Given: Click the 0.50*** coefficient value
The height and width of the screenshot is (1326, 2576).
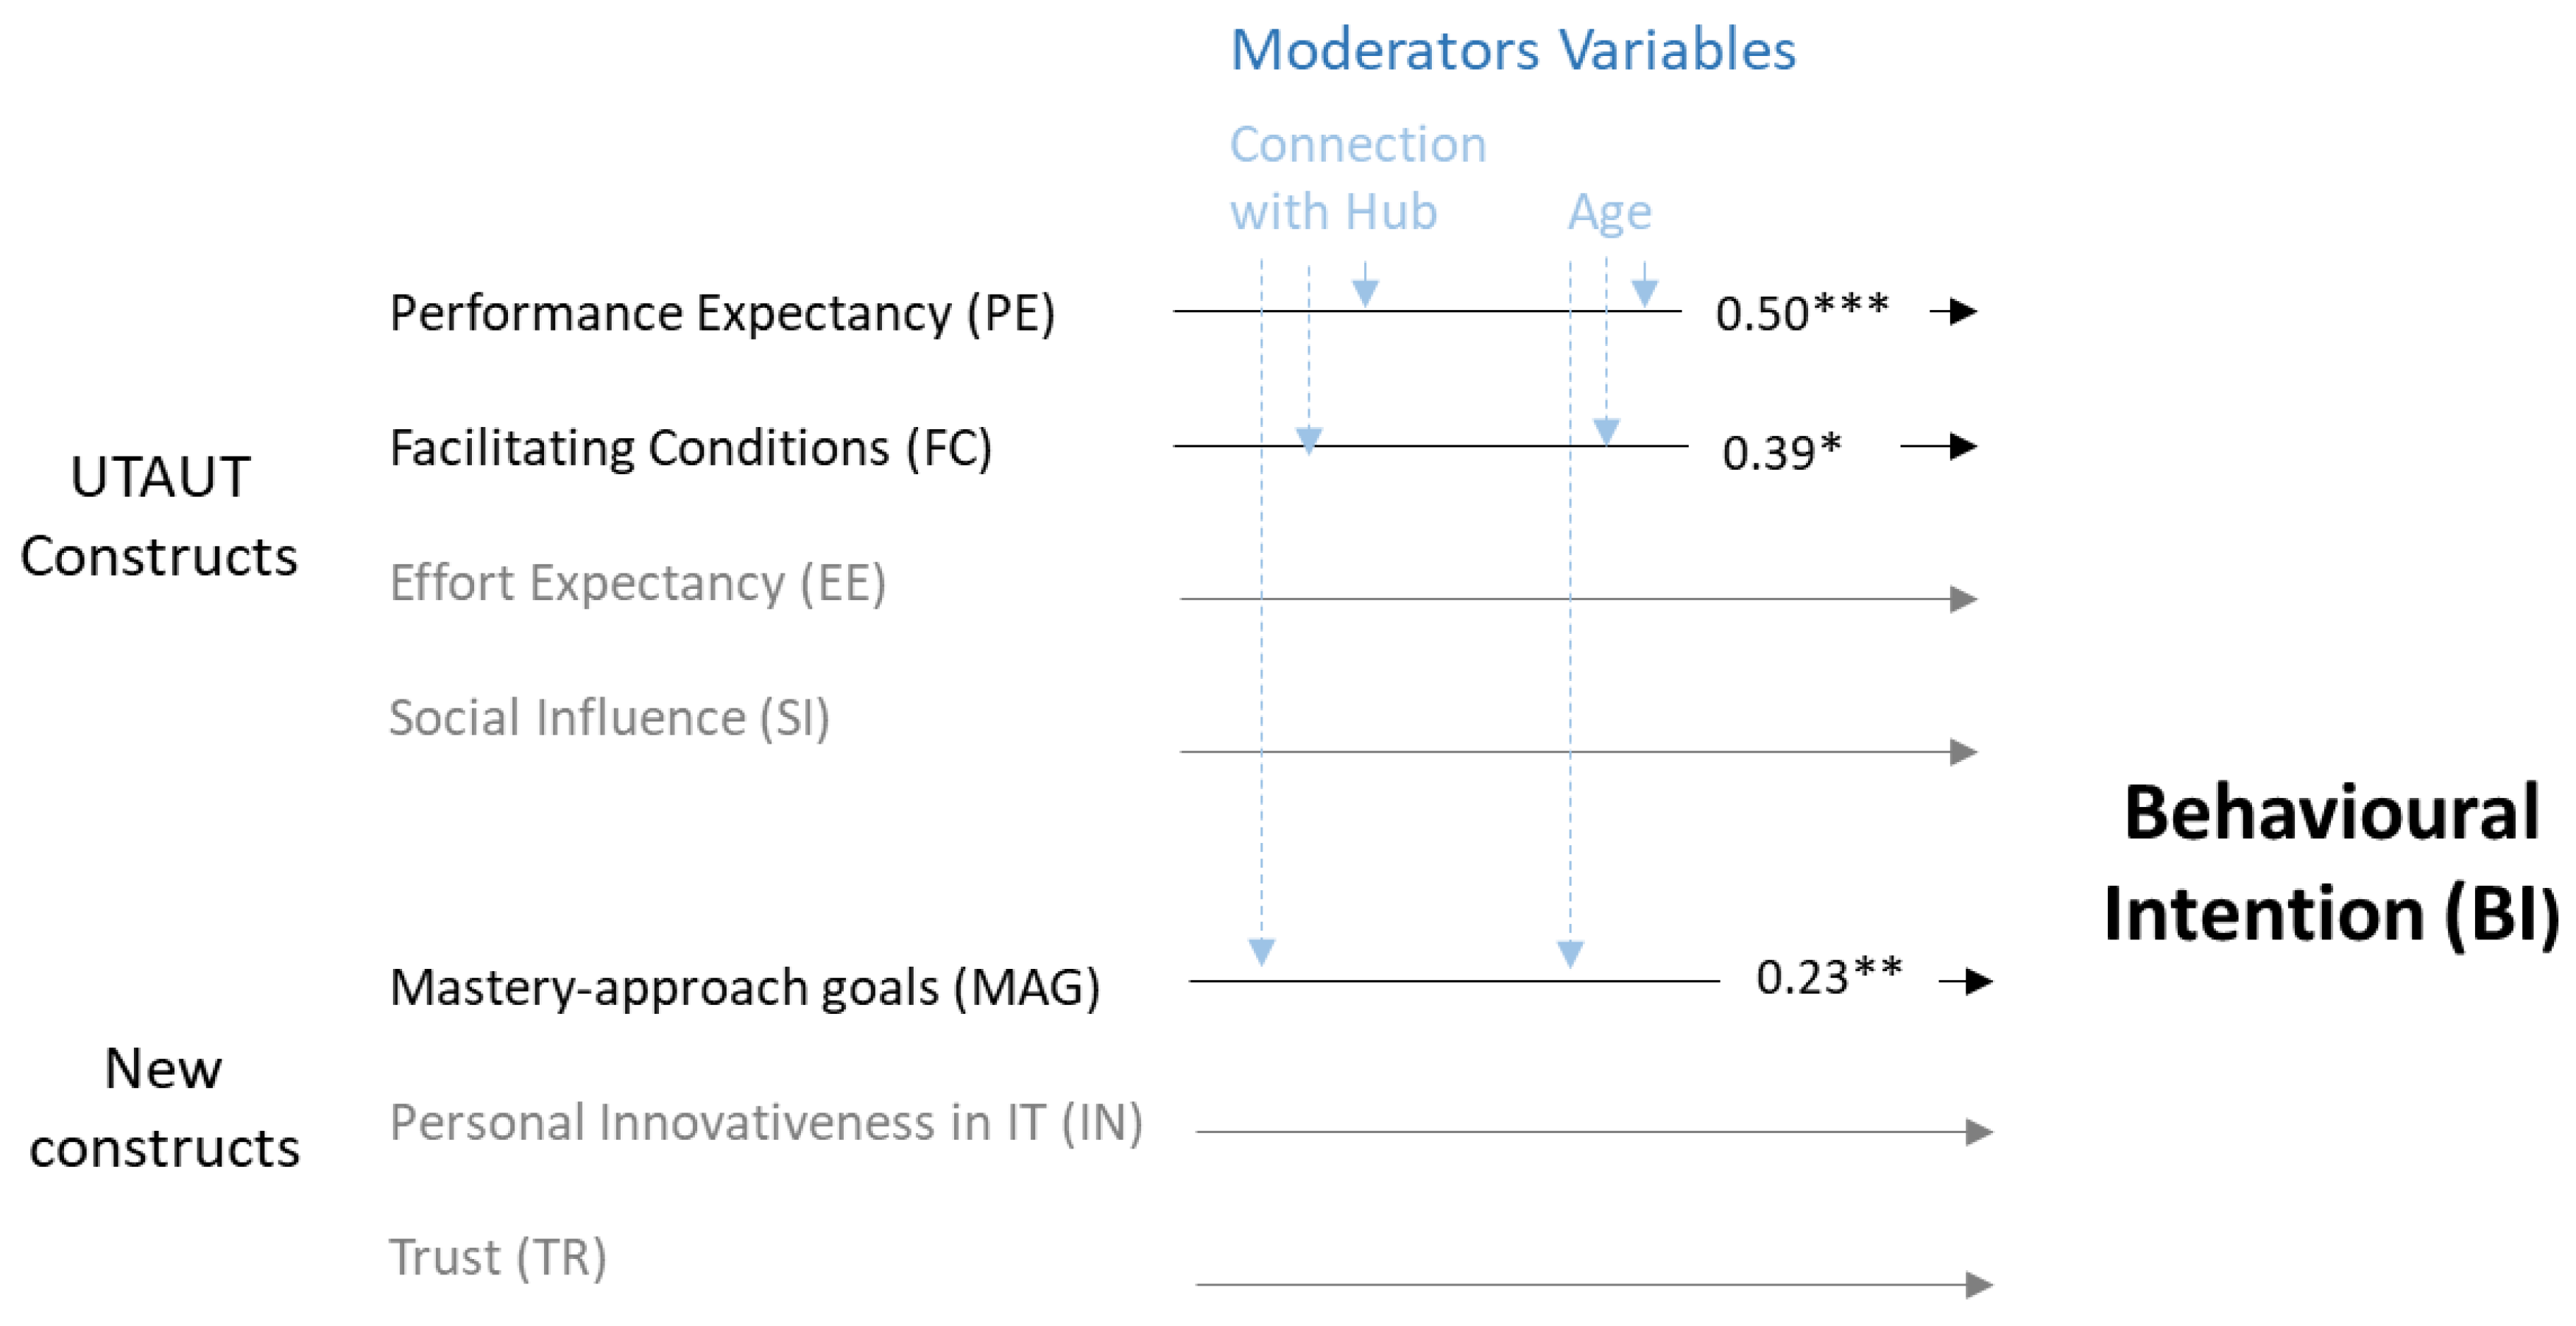Looking at the screenshot, I should (1802, 312).
